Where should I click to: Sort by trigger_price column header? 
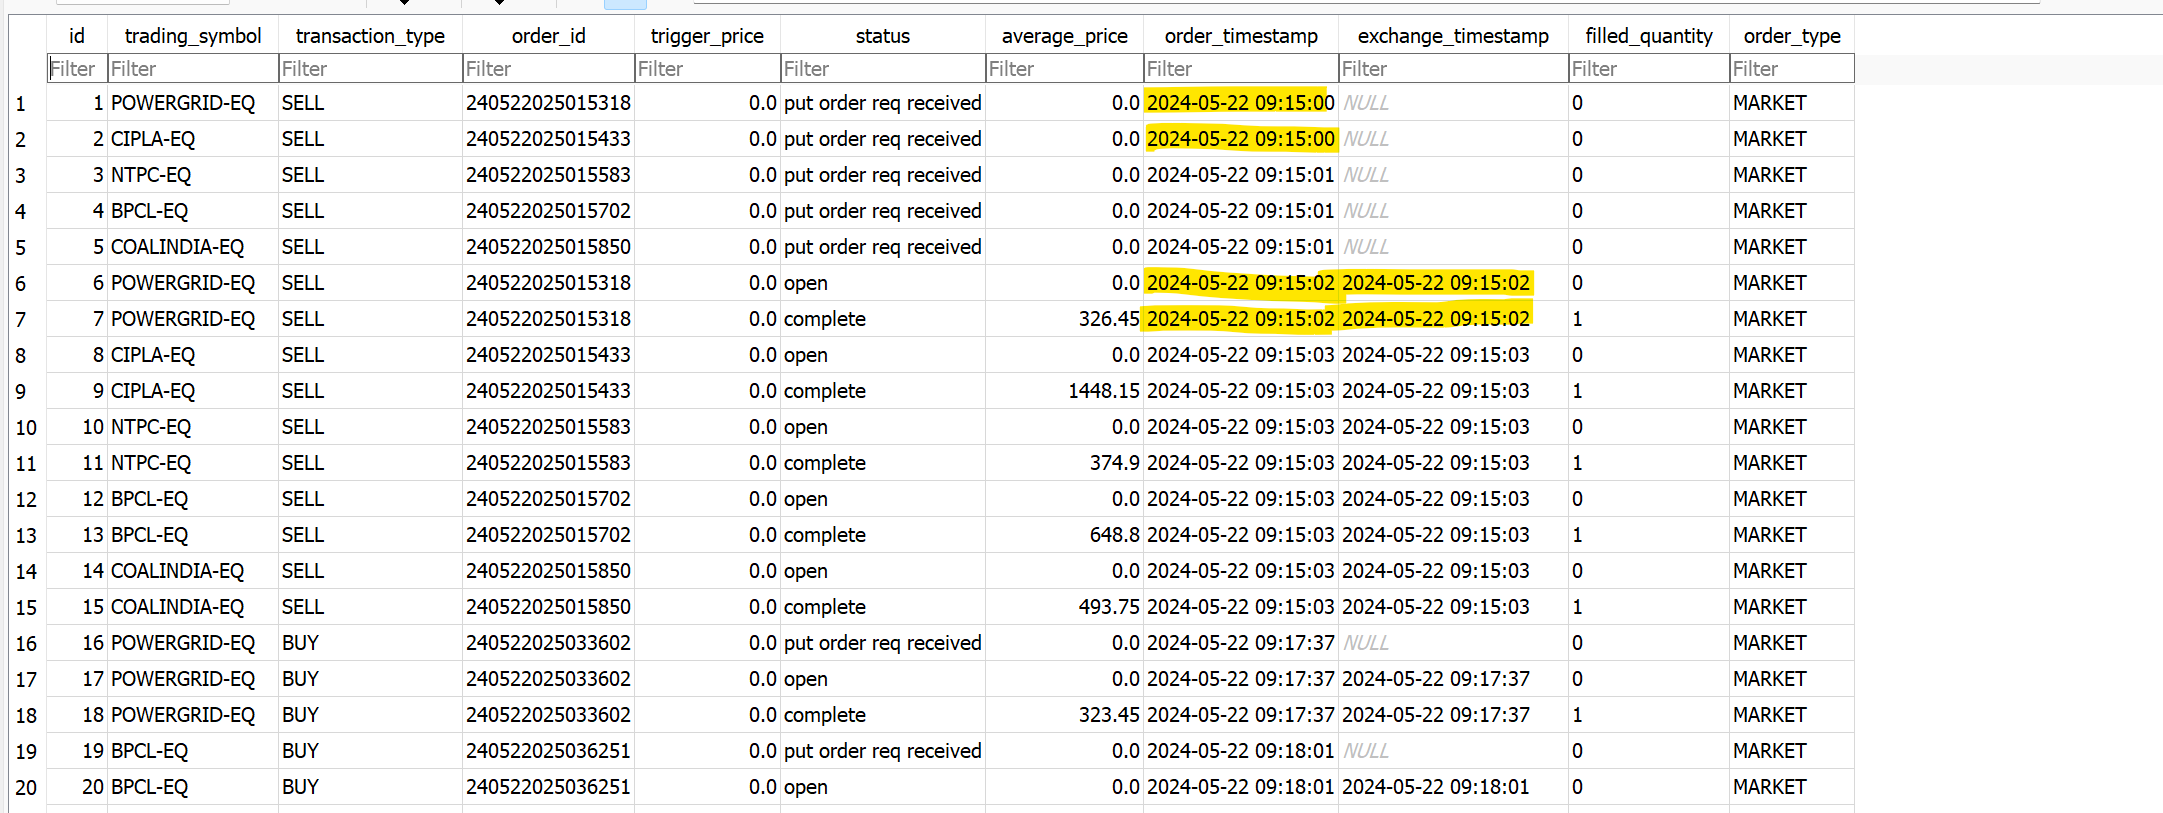[707, 36]
